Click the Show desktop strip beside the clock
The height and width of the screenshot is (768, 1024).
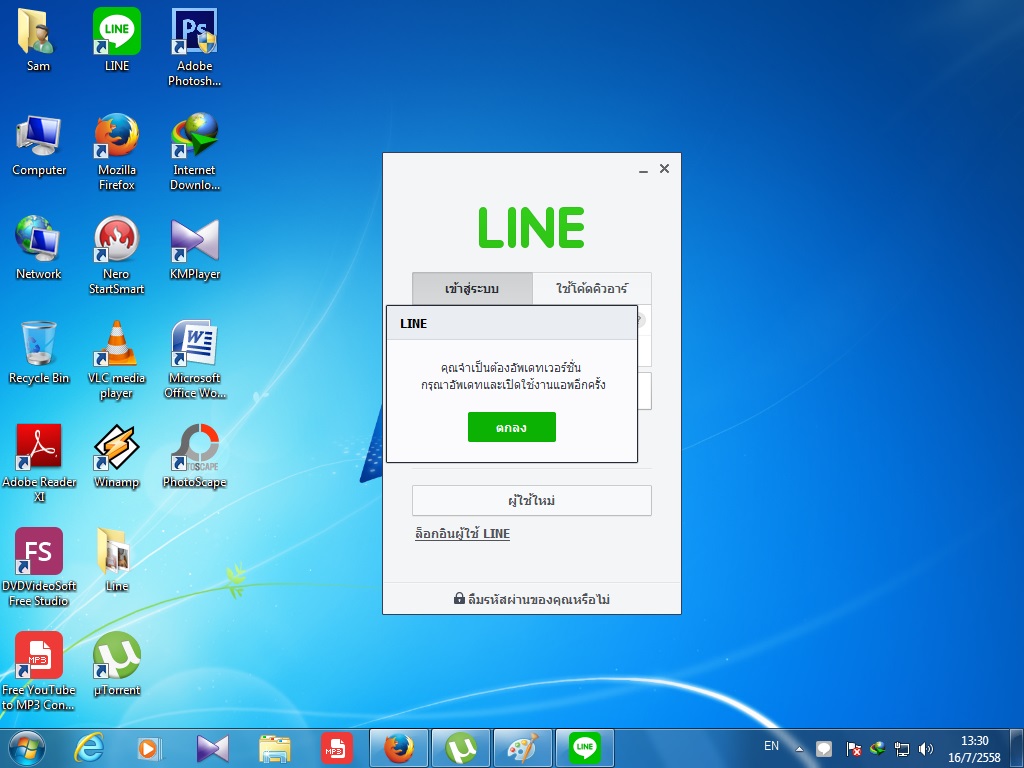click(x=1017, y=748)
